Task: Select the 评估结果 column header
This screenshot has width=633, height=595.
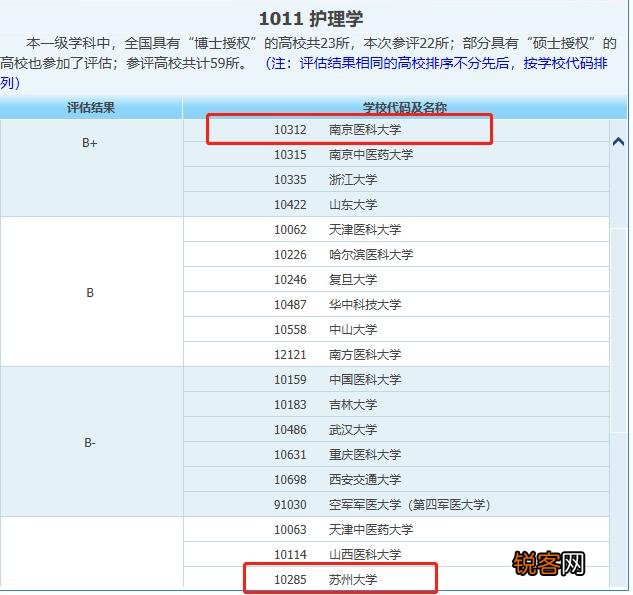Action: click(91, 107)
